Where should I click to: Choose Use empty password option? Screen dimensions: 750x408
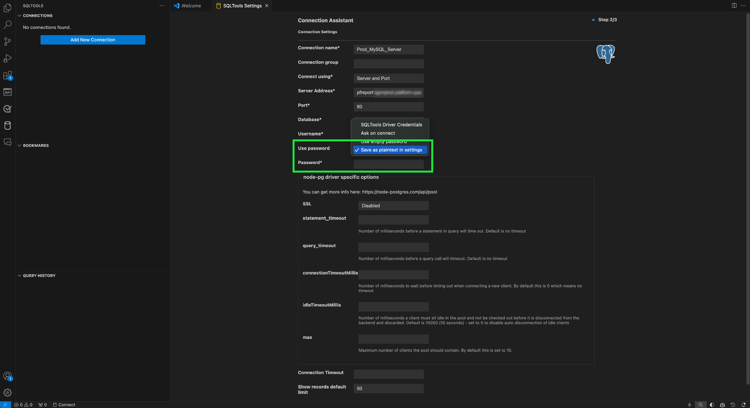click(384, 142)
